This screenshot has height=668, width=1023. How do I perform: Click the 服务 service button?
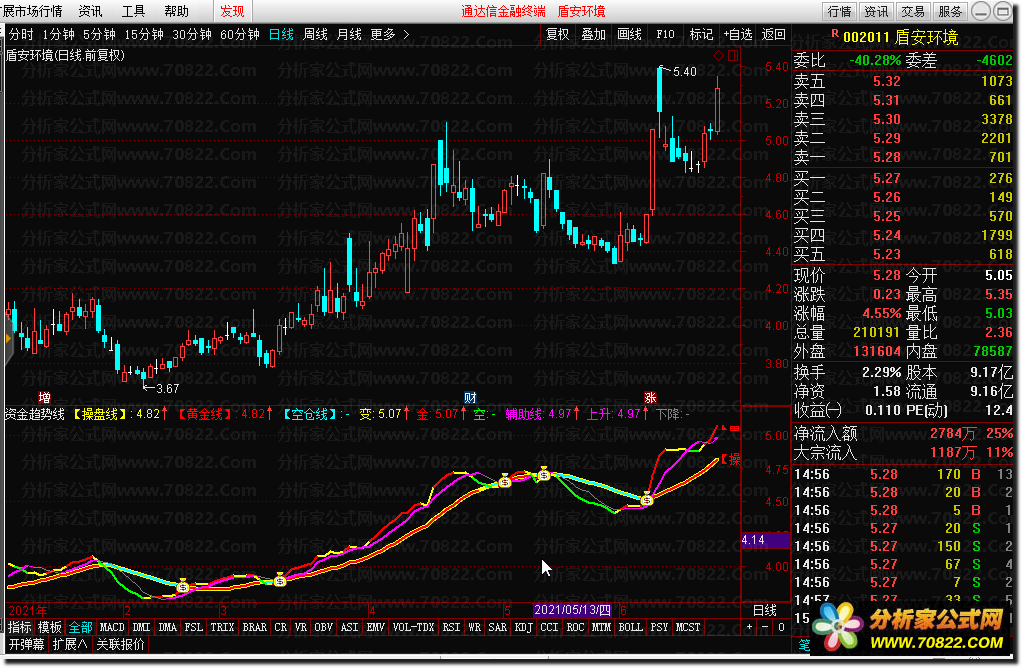[x=950, y=11]
